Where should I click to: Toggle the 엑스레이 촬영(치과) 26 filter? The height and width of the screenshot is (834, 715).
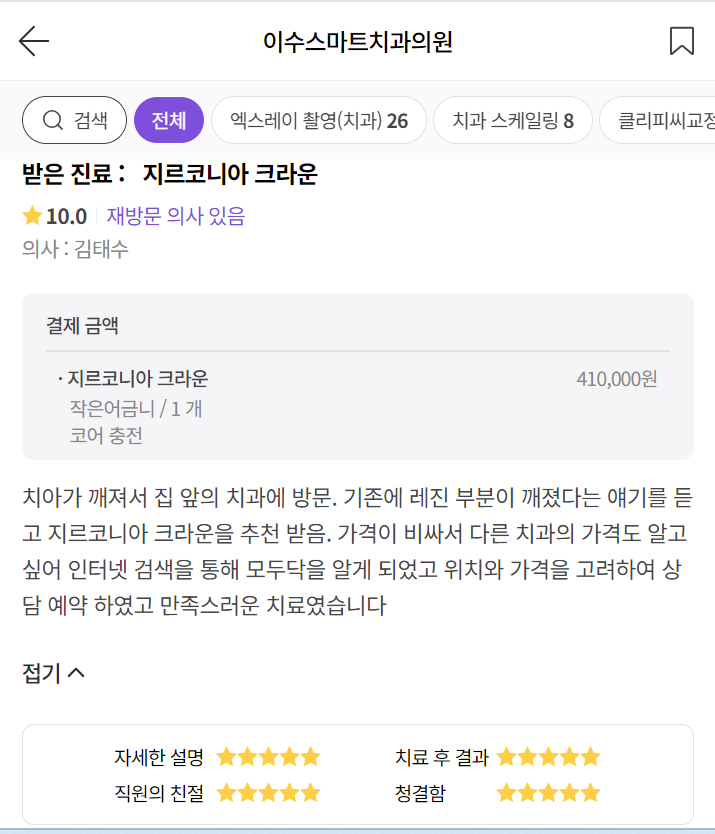(318, 119)
